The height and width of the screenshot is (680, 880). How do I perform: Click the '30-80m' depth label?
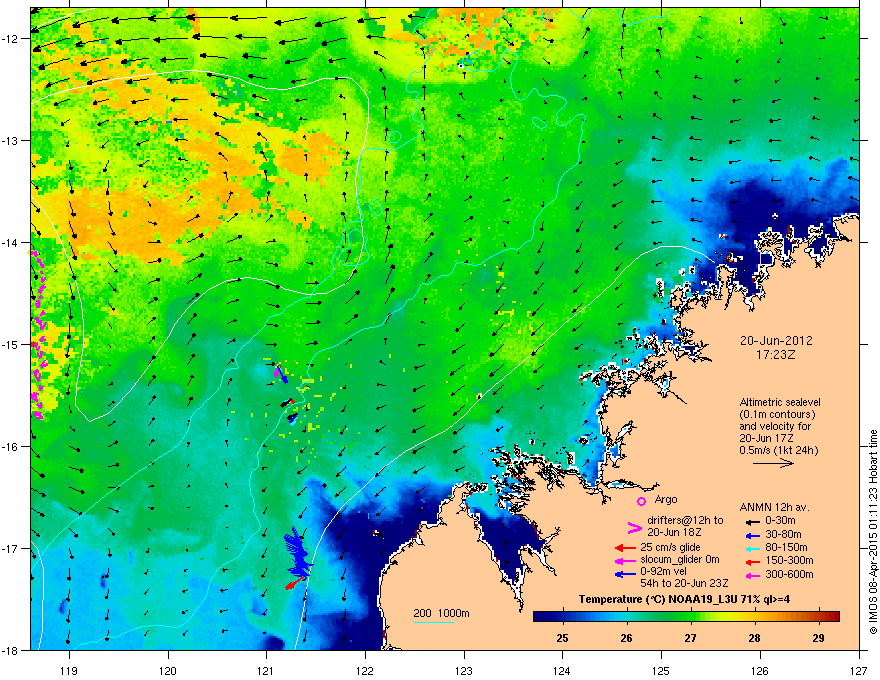[x=783, y=534]
